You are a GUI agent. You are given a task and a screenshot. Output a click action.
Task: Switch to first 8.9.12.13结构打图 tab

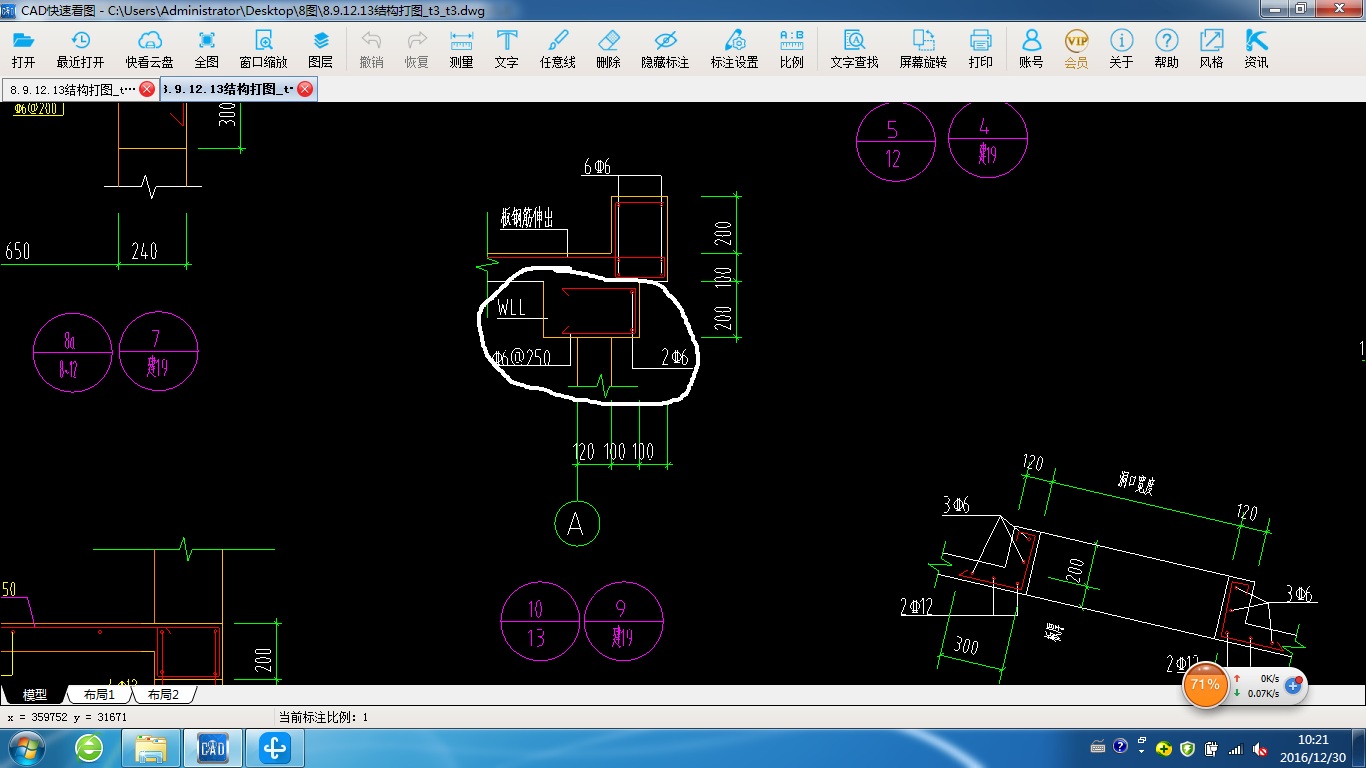click(72, 89)
